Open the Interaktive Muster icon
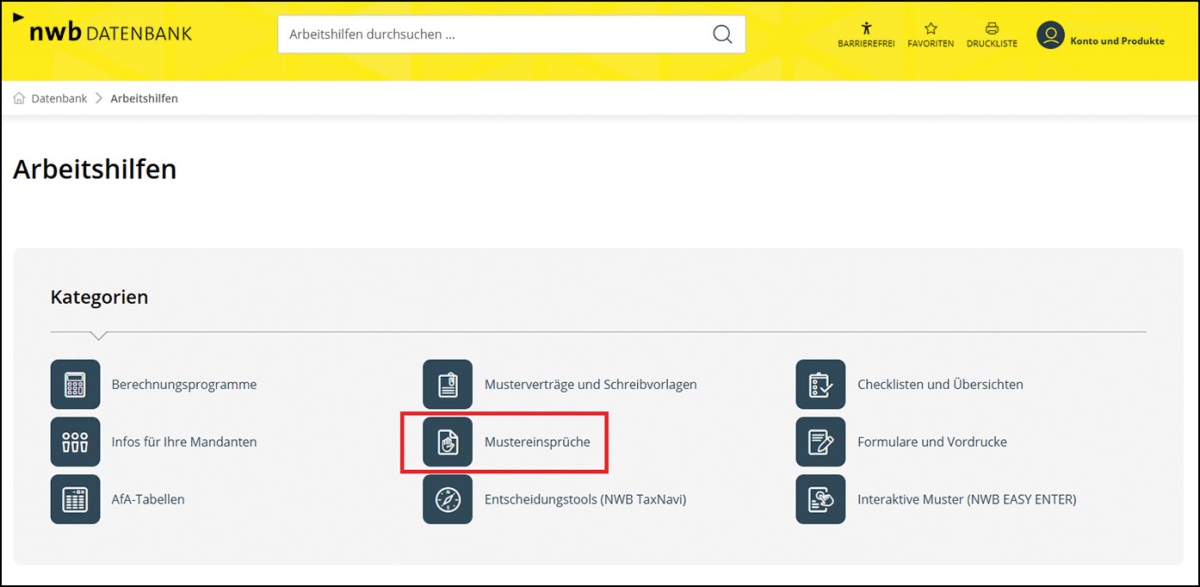This screenshot has width=1200, height=587. (821, 499)
